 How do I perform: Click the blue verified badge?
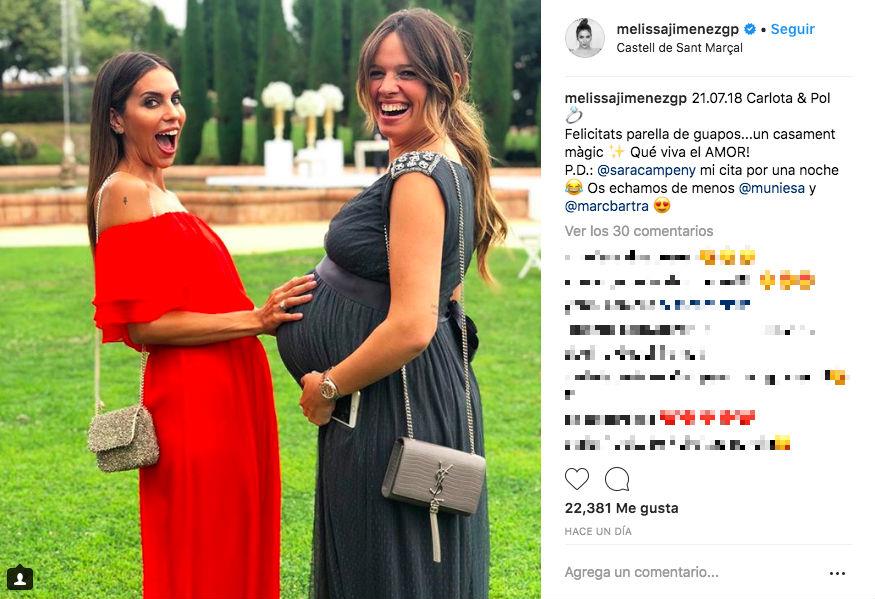pyautogui.click(x=751, y=29)
